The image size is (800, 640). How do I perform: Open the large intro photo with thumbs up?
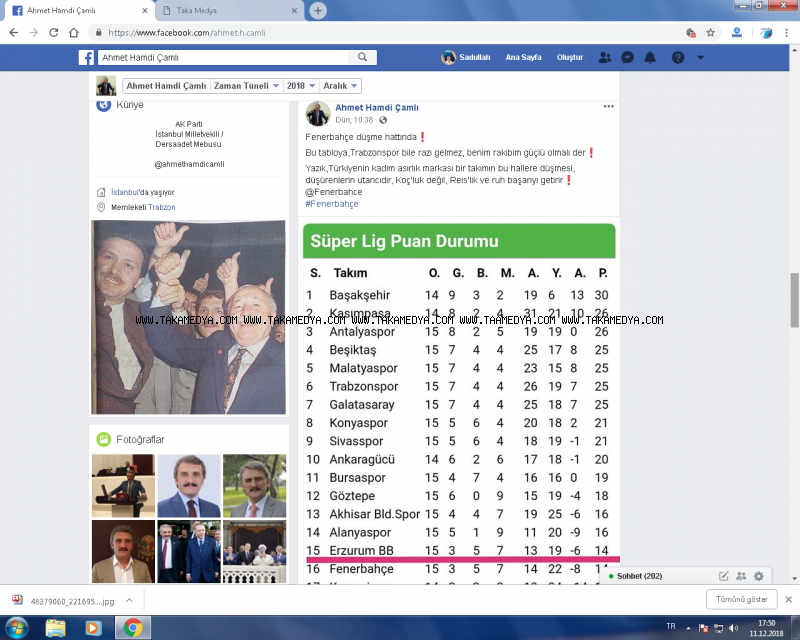coord(189,317)
